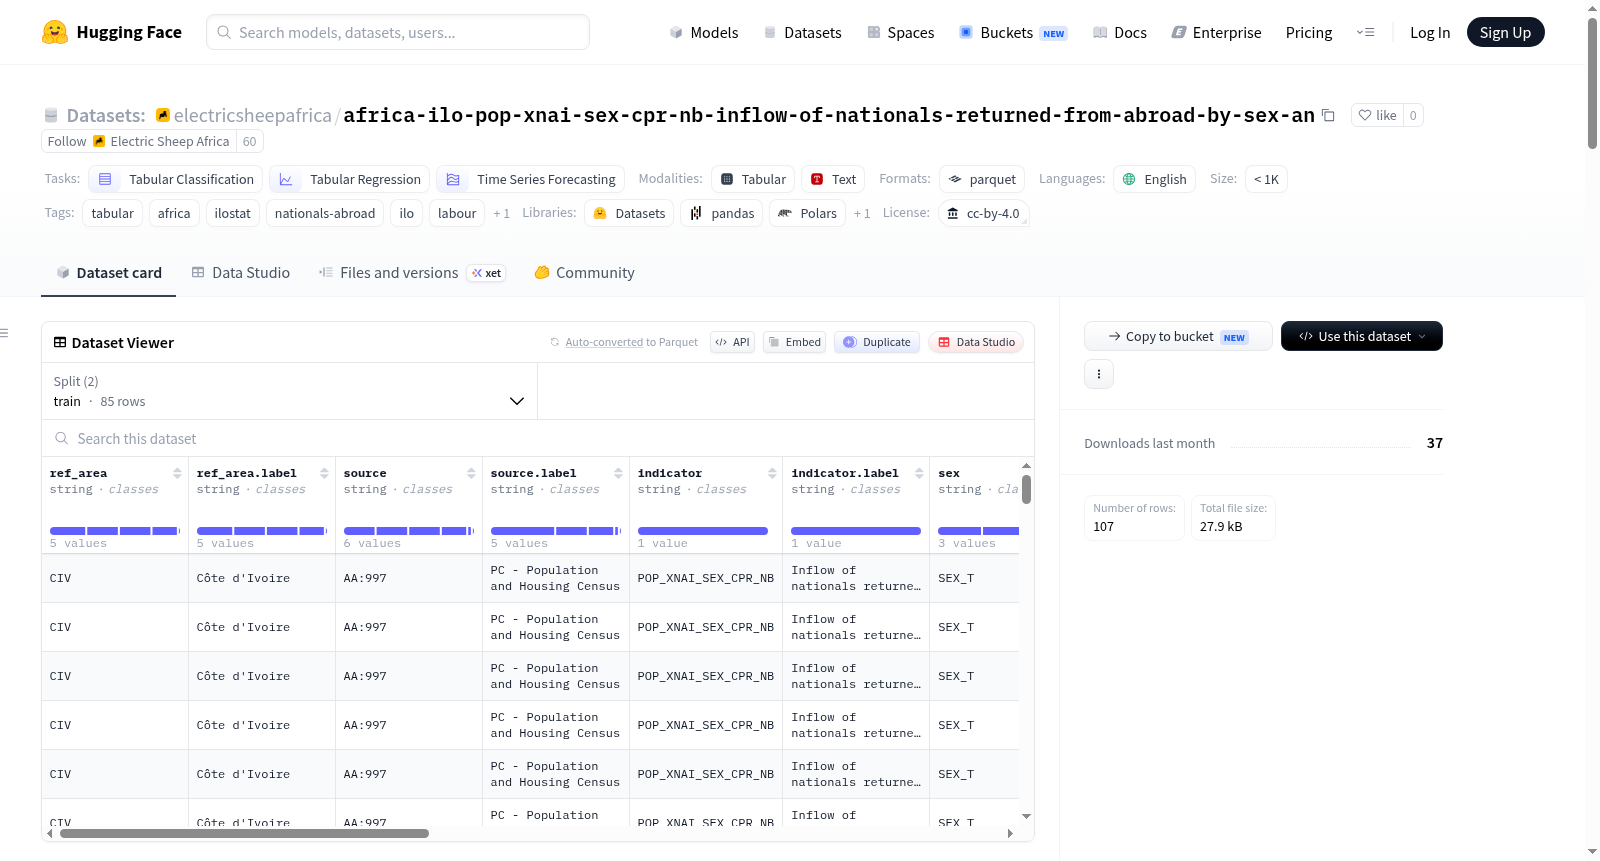Like this dataset
1600x861 pixels.
[1377, 115]
